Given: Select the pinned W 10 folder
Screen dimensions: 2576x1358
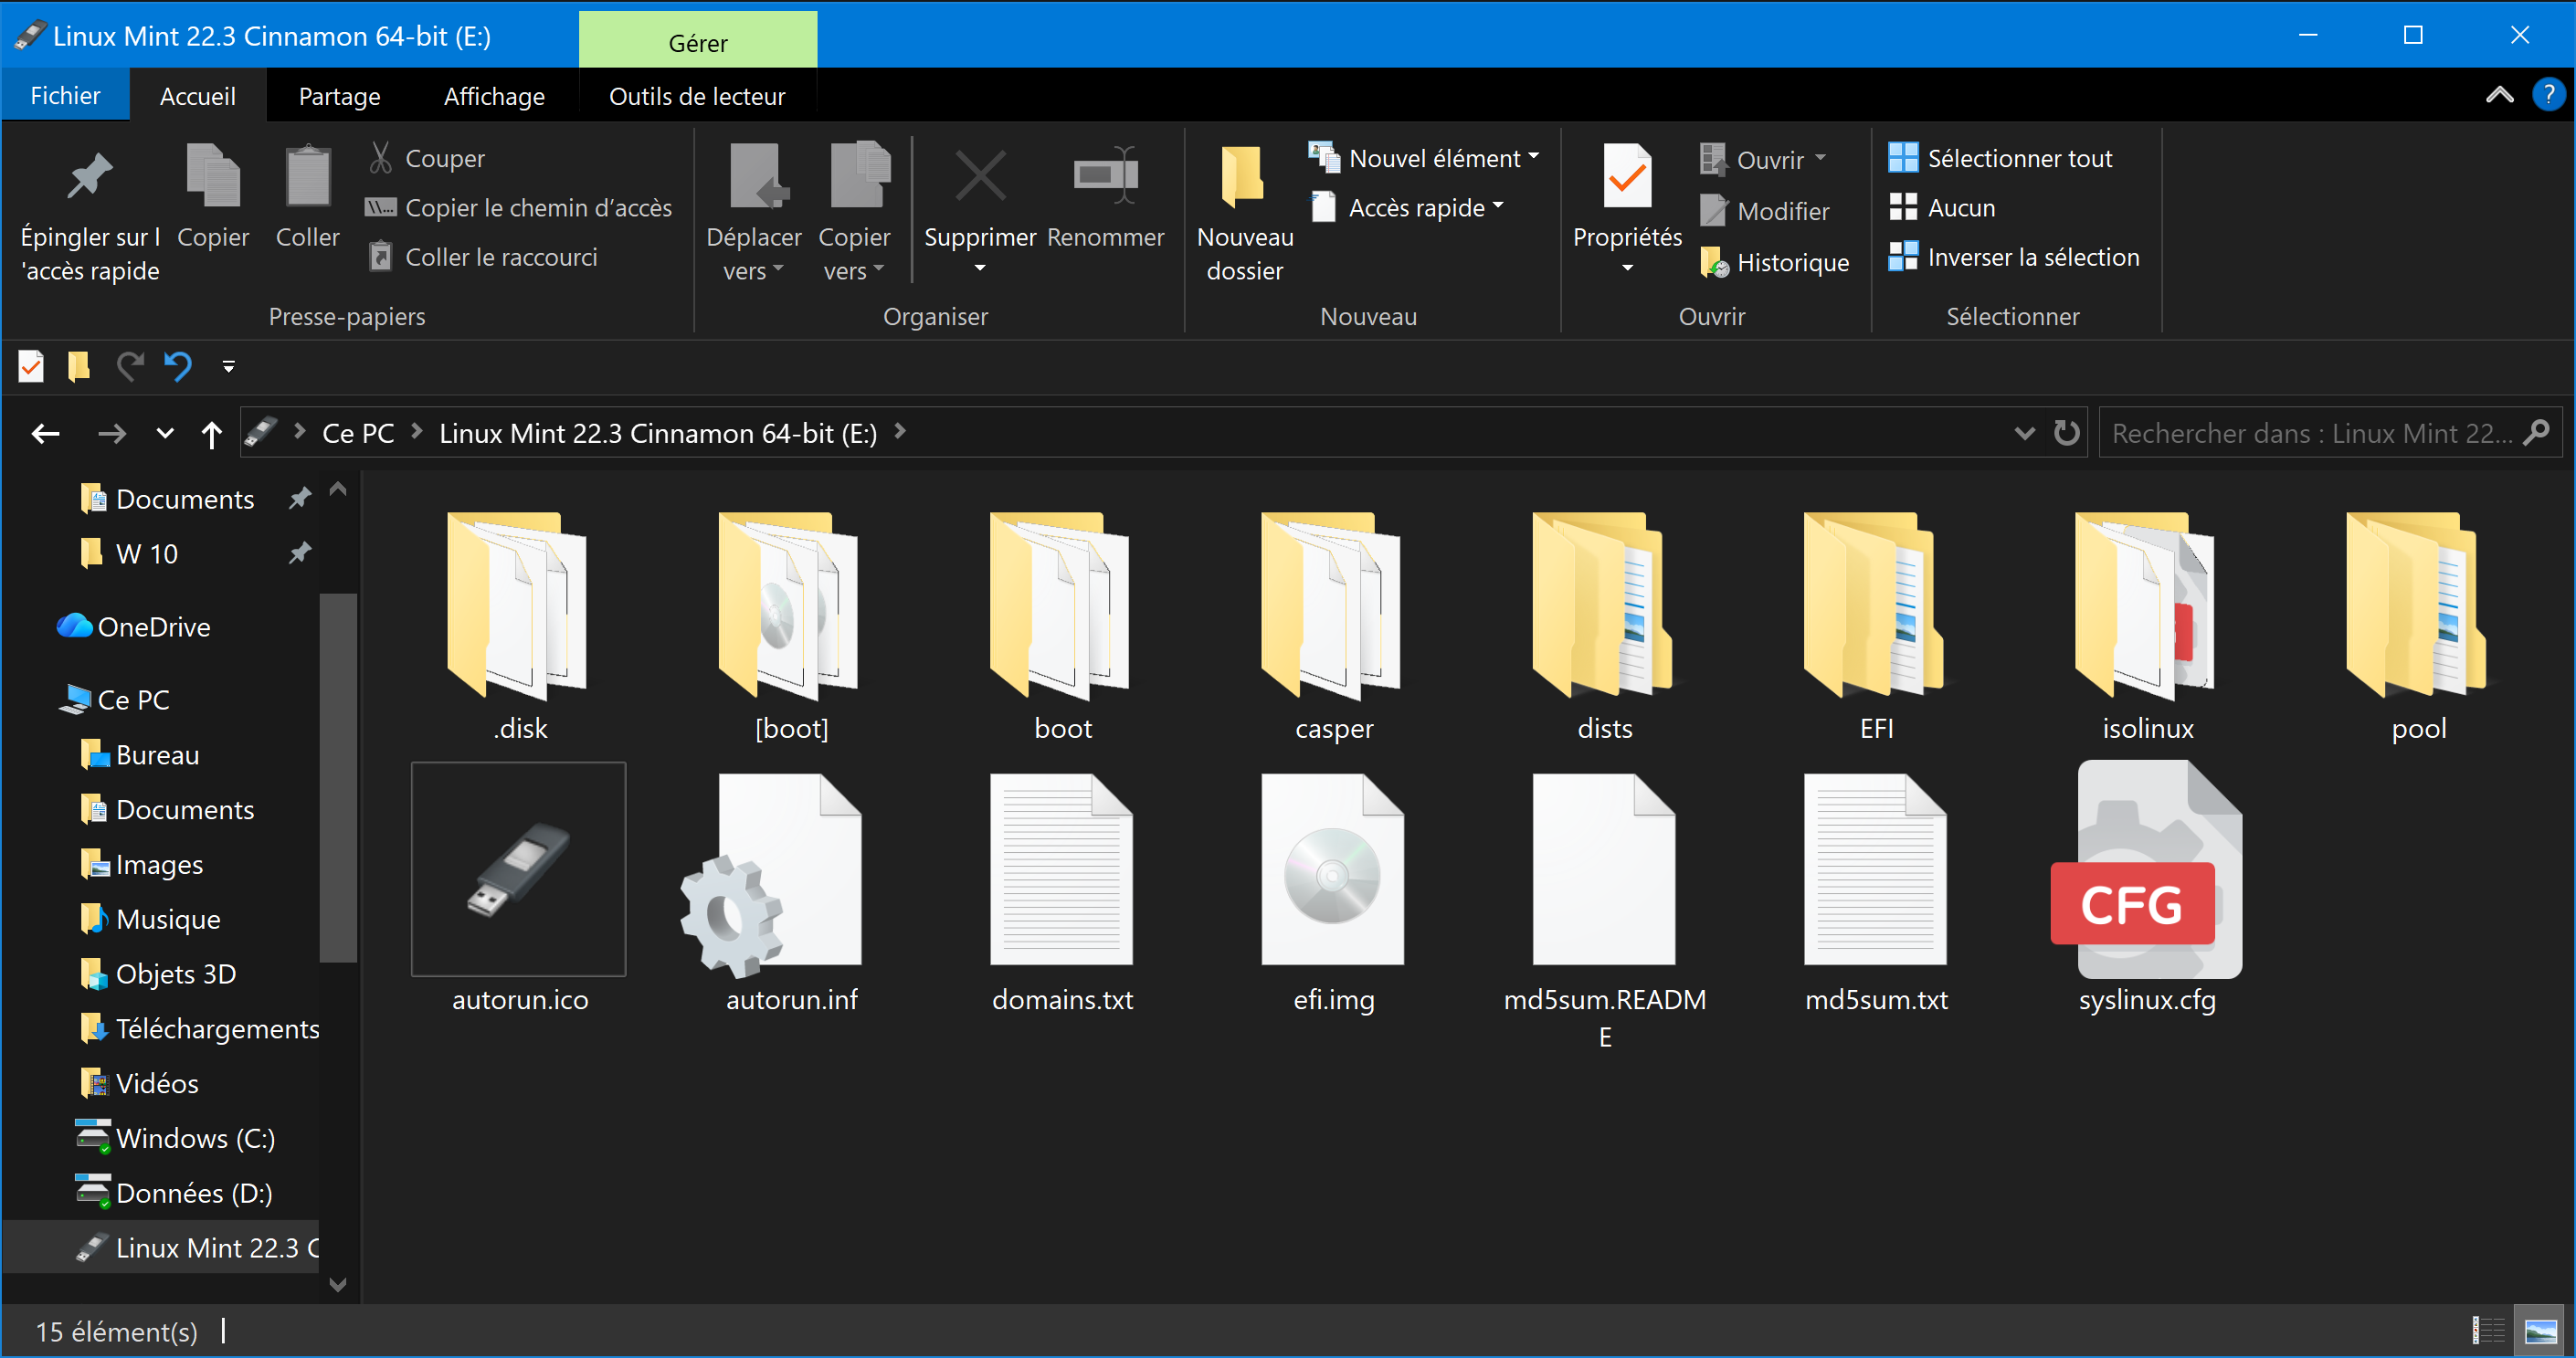Looking at the screenshot, I should coord(129,553).
